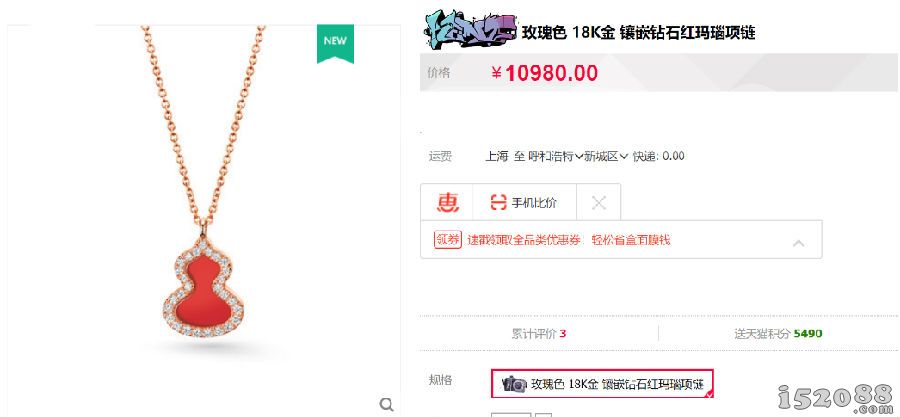
Task: Select the 玫瑰色 18K金 规格 option
Action: (602, 384)
